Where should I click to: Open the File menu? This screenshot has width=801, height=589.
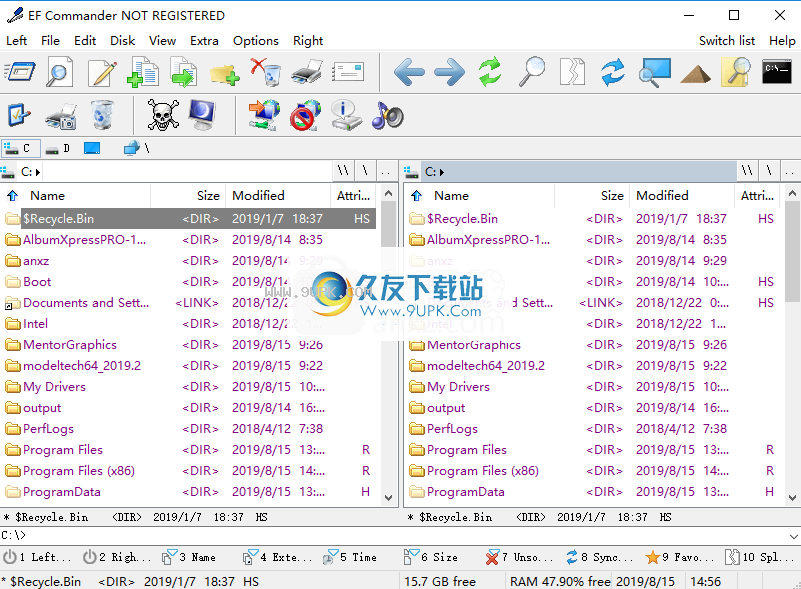pyautogui.click(x=50, y=41)
